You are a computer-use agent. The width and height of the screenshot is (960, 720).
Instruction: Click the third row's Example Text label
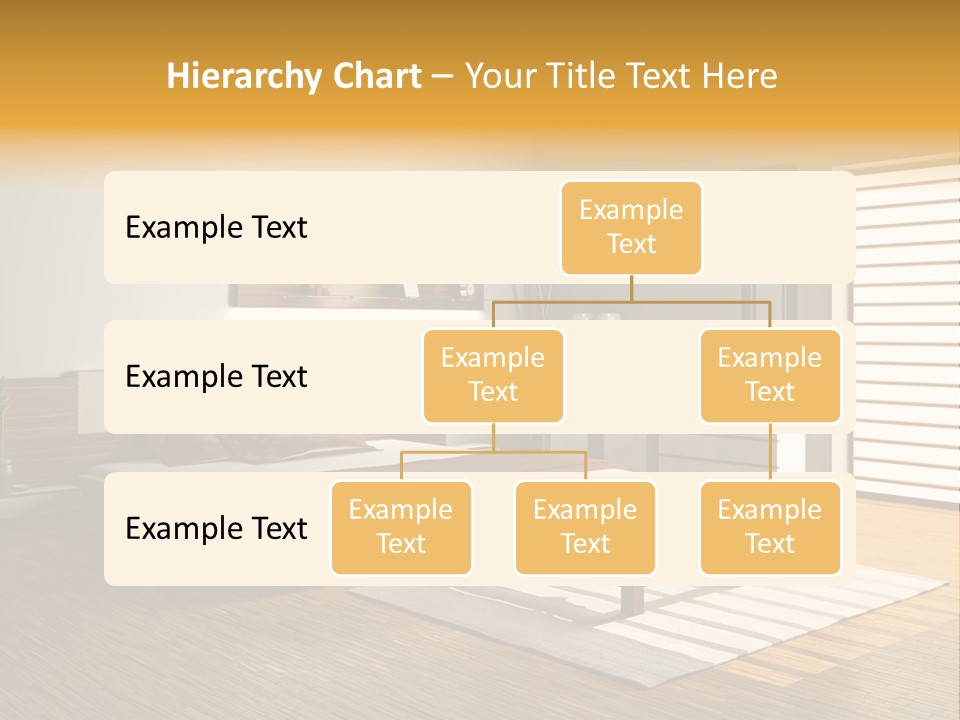[x=216, y=528]
